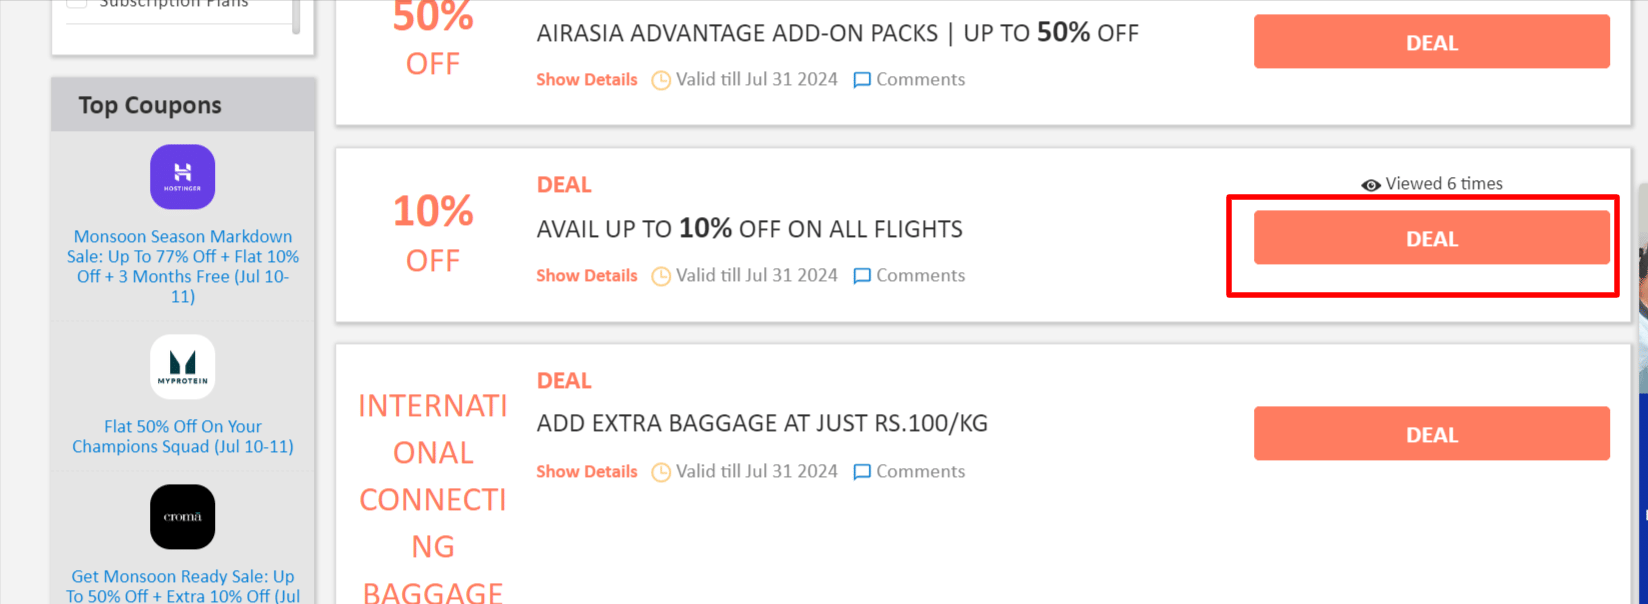This screenshot has width=1648, height=604.
Task: Open the Croma Monsoon Ready Sale coupon
Action: coord(182,586)
